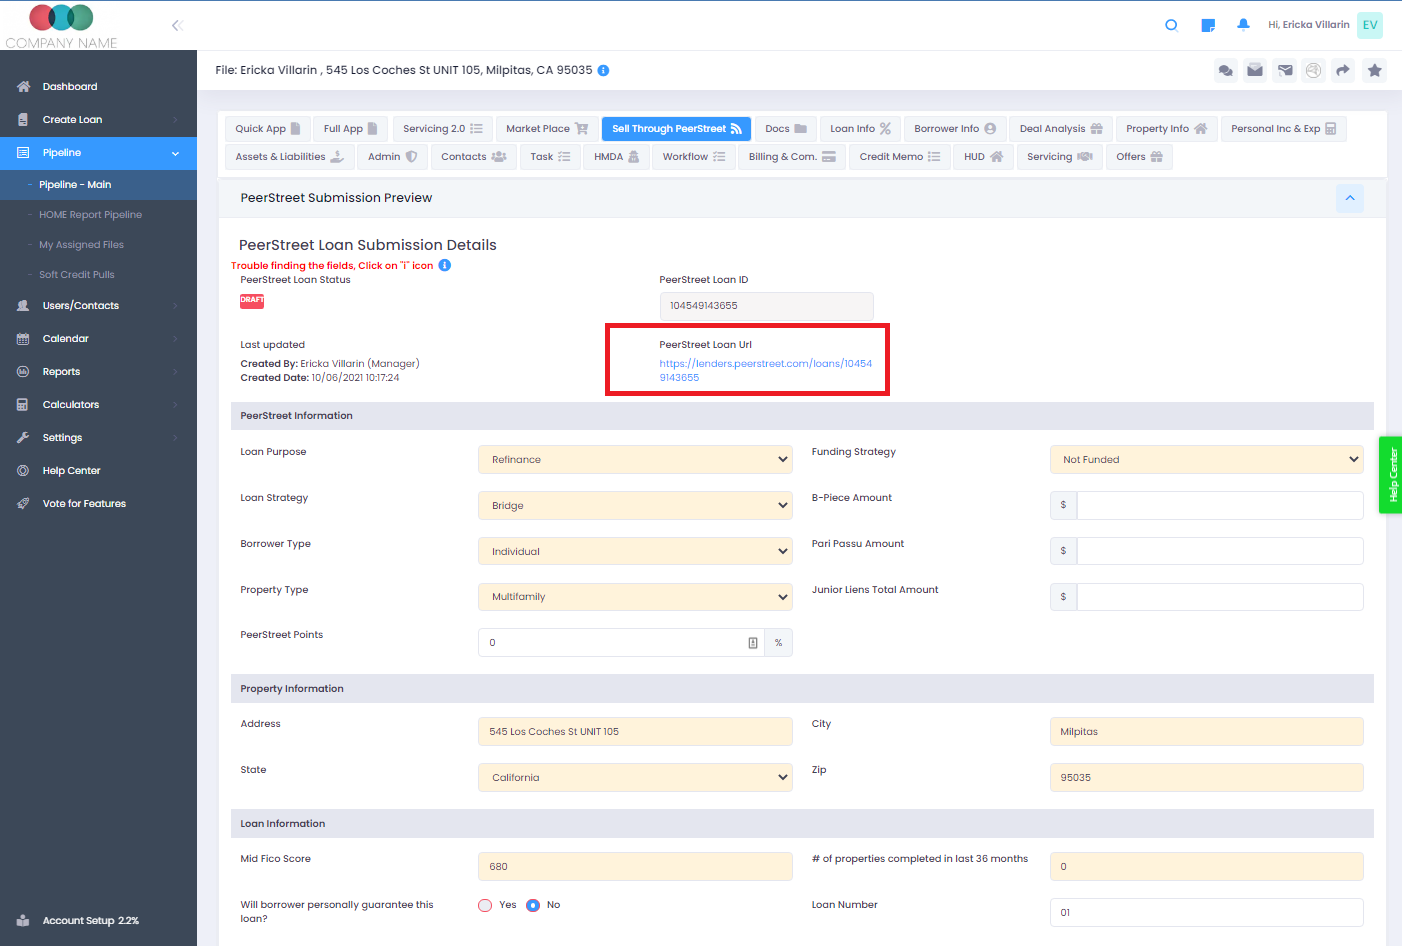Open the Servicing 2.0 tab
Image resolution: width=1402 pixels, height=946 pixels.
point(442,129)
